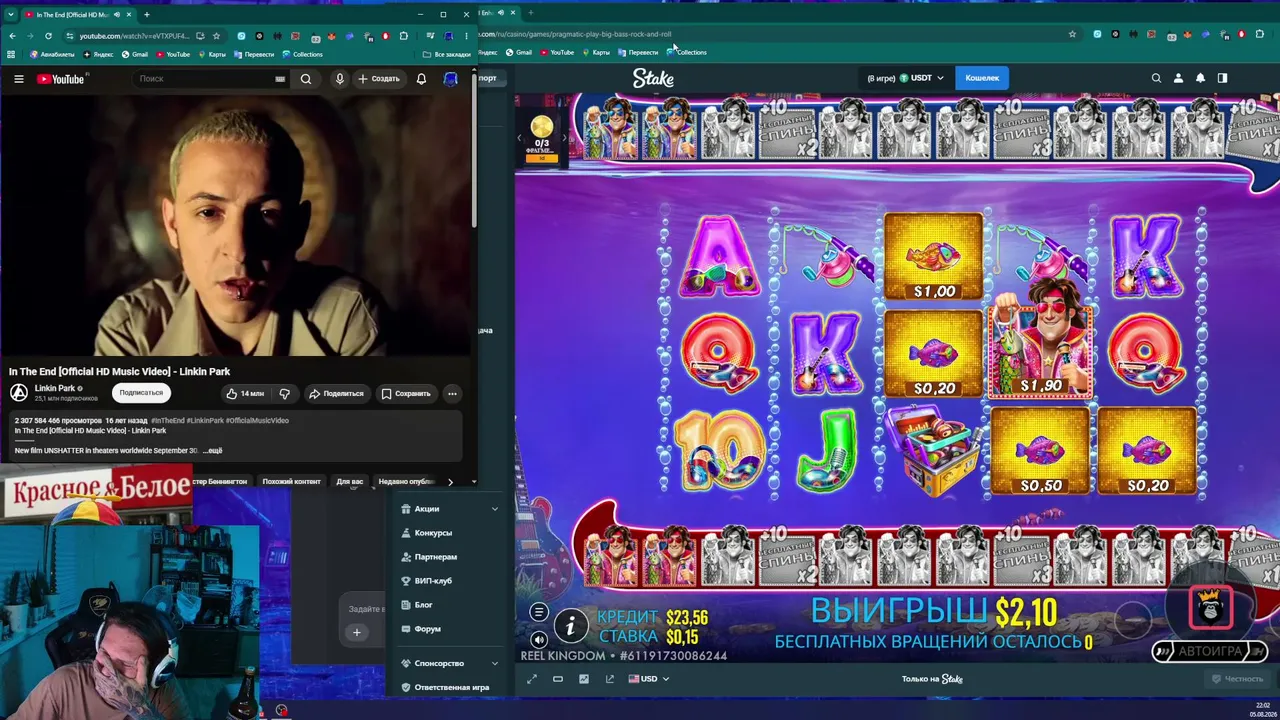Open Stake notifications bell
Viewport: 1280px width, 720px height.
click(1200, 78)
